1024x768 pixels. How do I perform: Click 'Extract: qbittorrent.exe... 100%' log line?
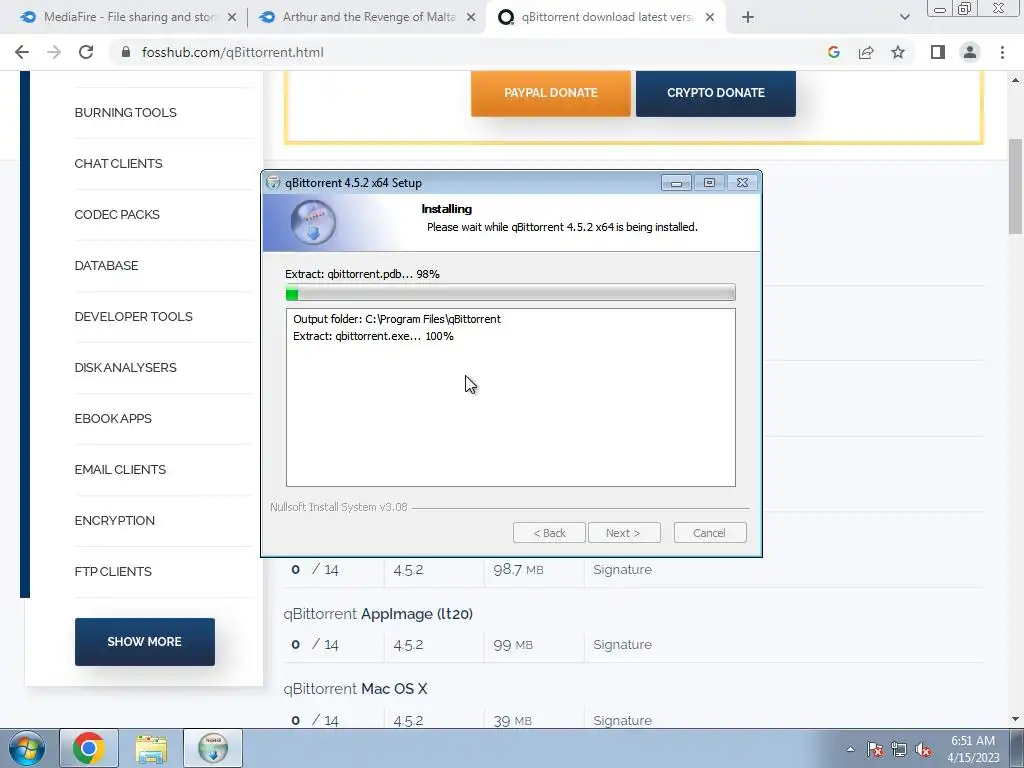click(374, 336)
